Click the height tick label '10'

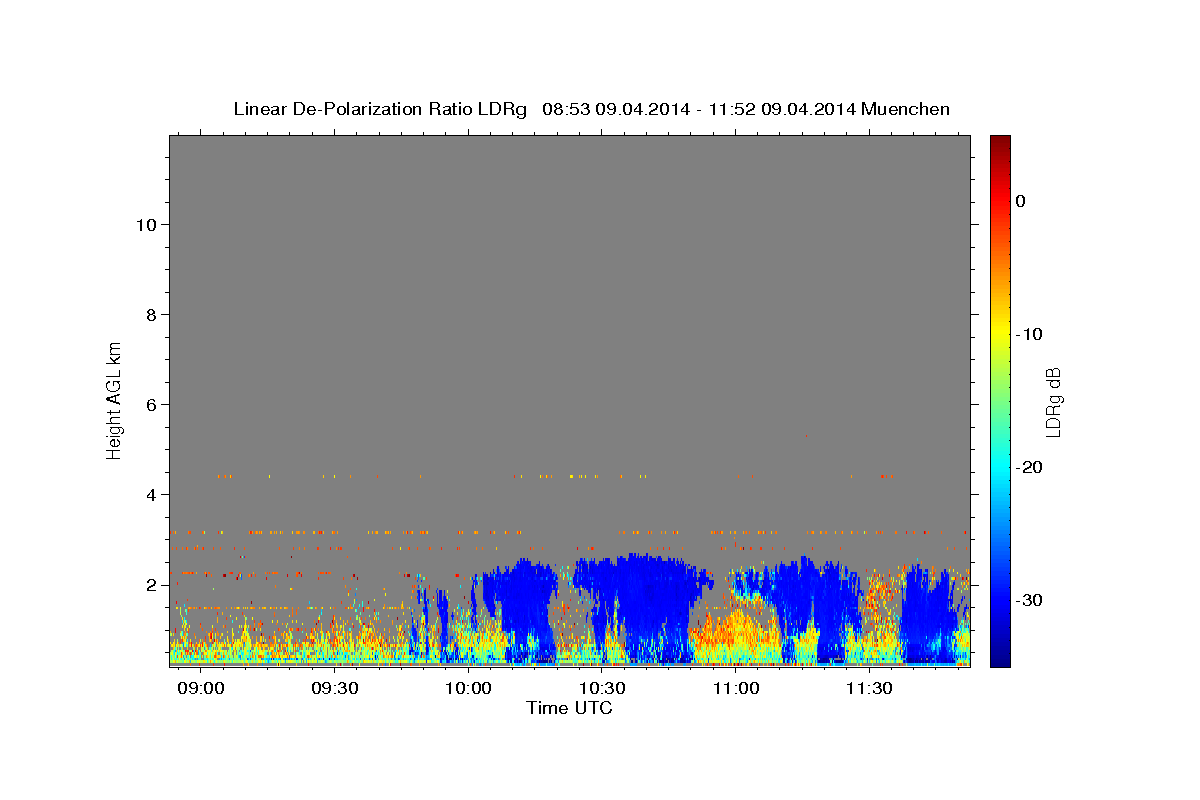click(x=145, y=224)
